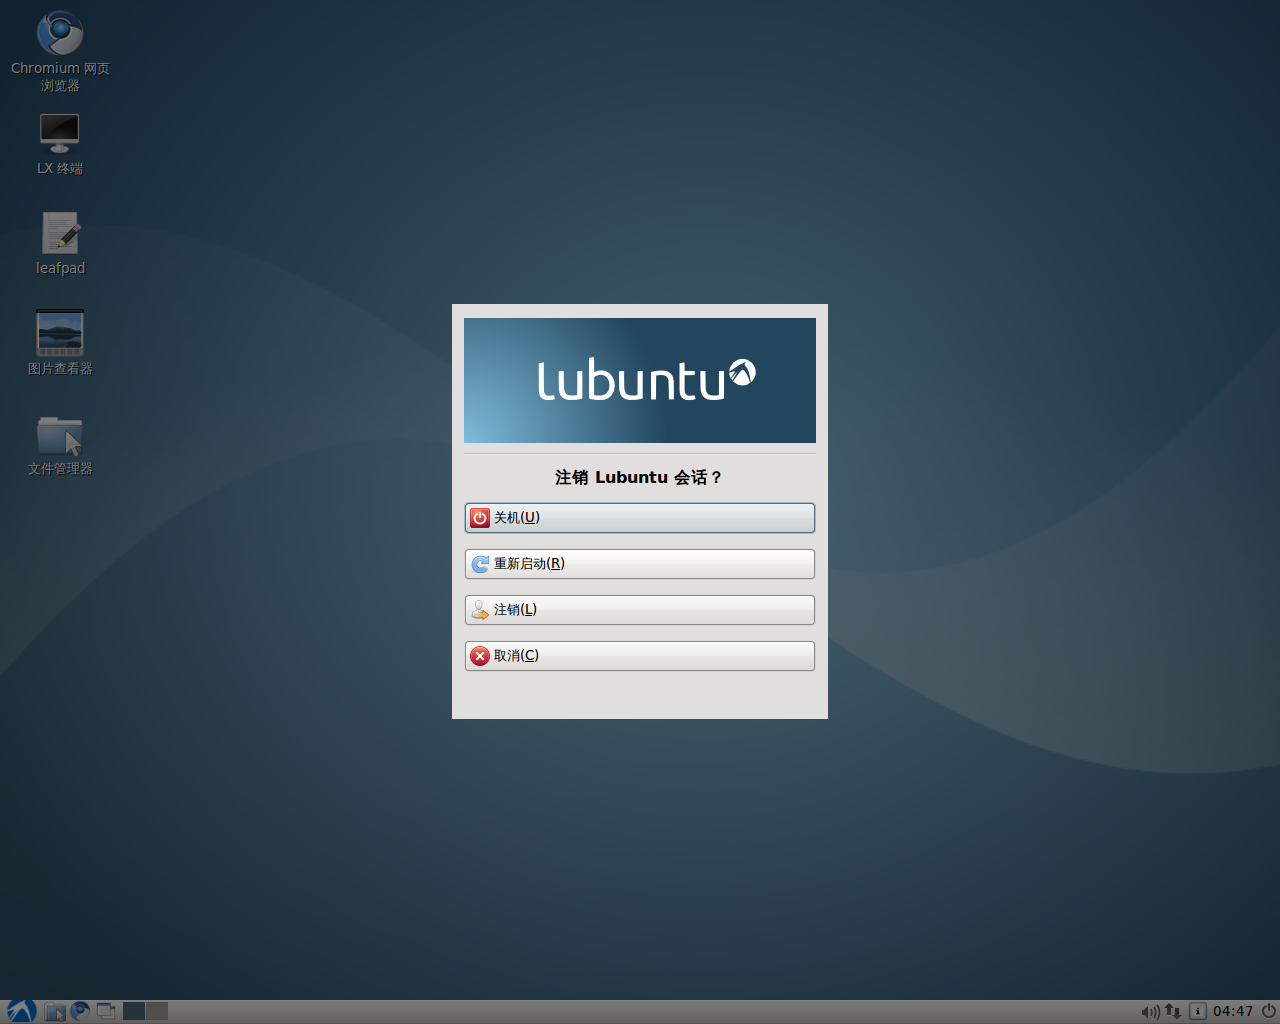Select the 图片查看器 desktop icon
This screenshot has height=1024, width=1280.
(60, 343)
